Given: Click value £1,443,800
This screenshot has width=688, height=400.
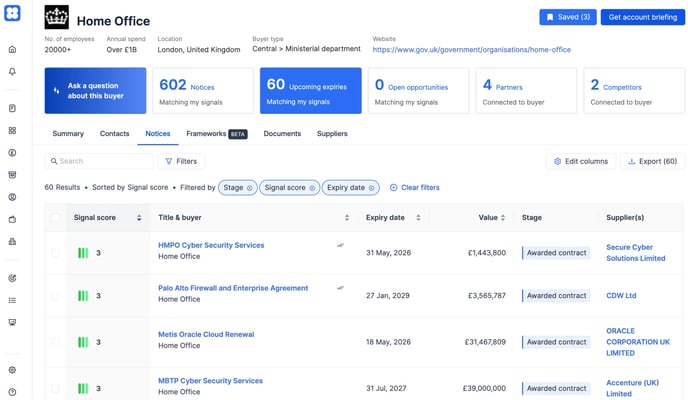Looking at the screenshot, I should click(487, 253).
